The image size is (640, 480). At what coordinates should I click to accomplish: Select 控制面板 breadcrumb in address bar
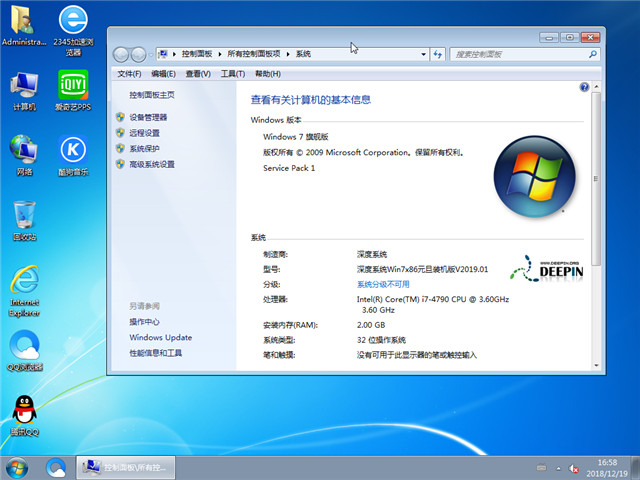click(x=197, y=54)
